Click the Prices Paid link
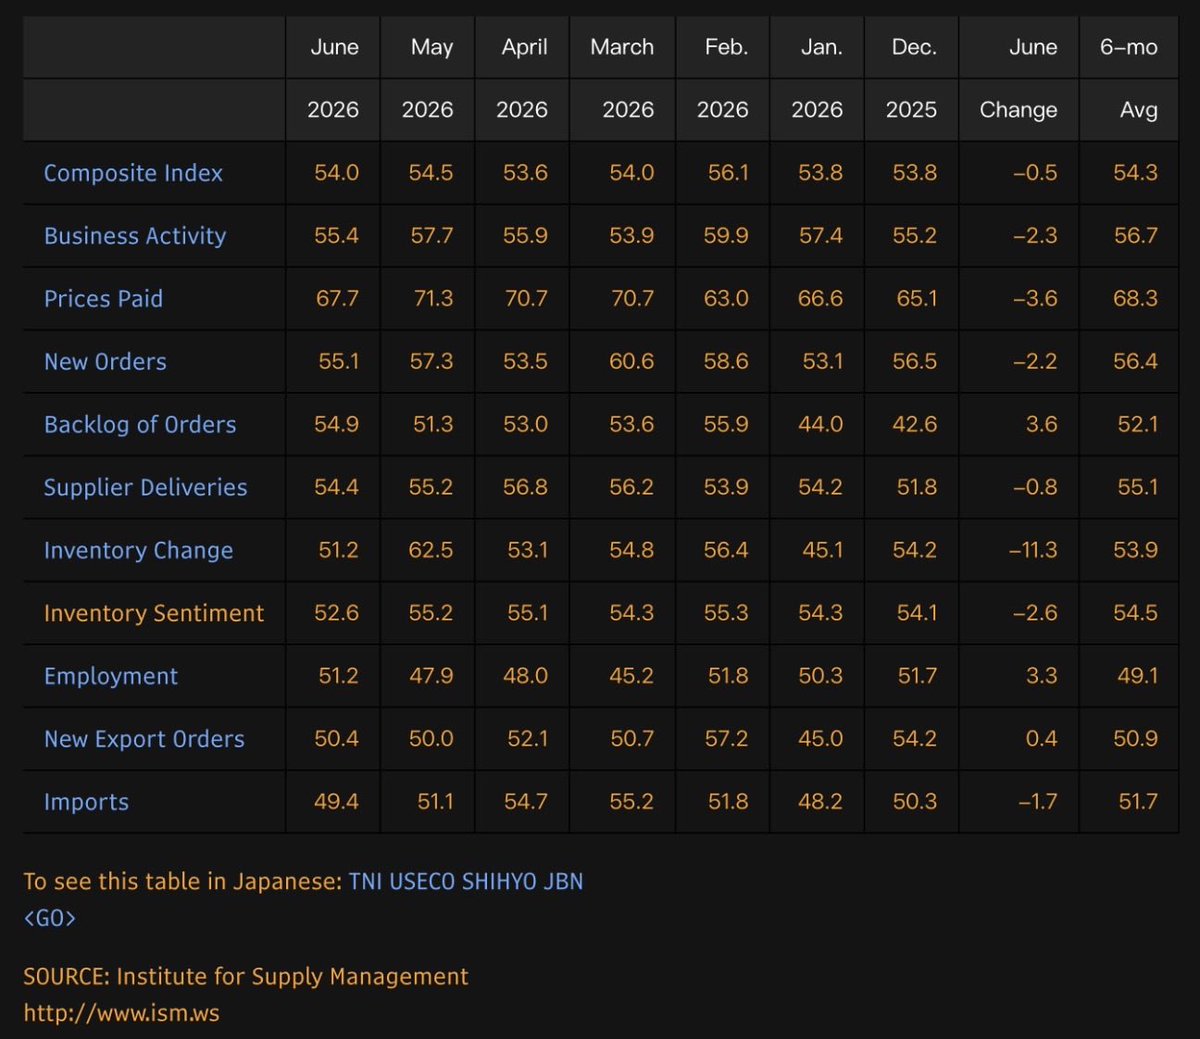1200x1039 pixels. coord(103,299)
